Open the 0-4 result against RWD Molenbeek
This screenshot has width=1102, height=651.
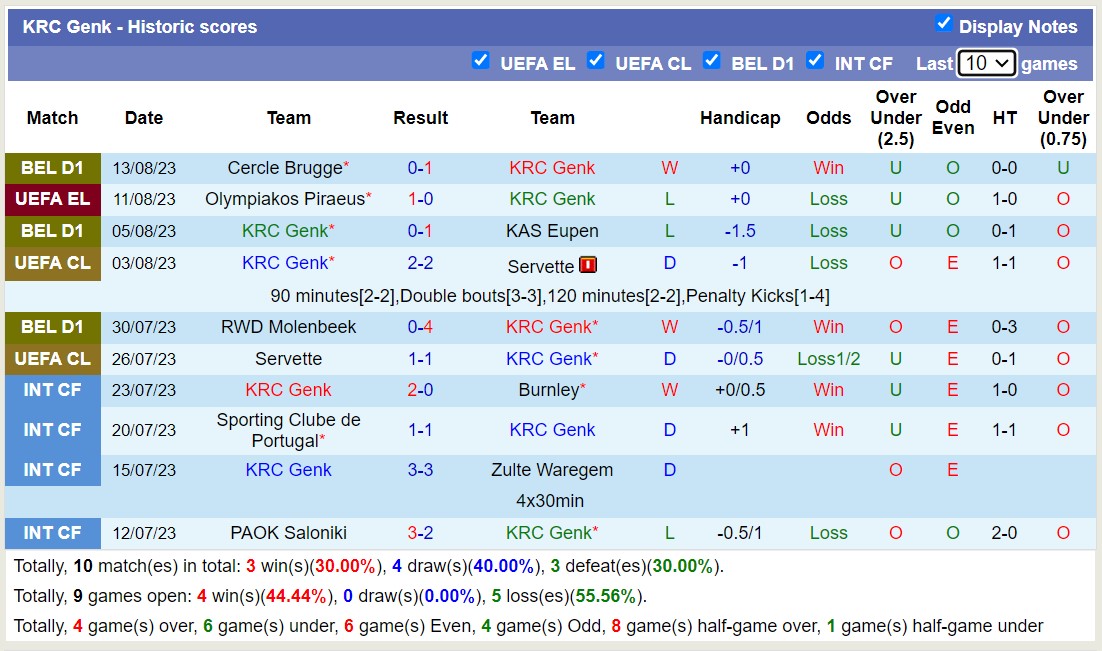click(420, 327)
